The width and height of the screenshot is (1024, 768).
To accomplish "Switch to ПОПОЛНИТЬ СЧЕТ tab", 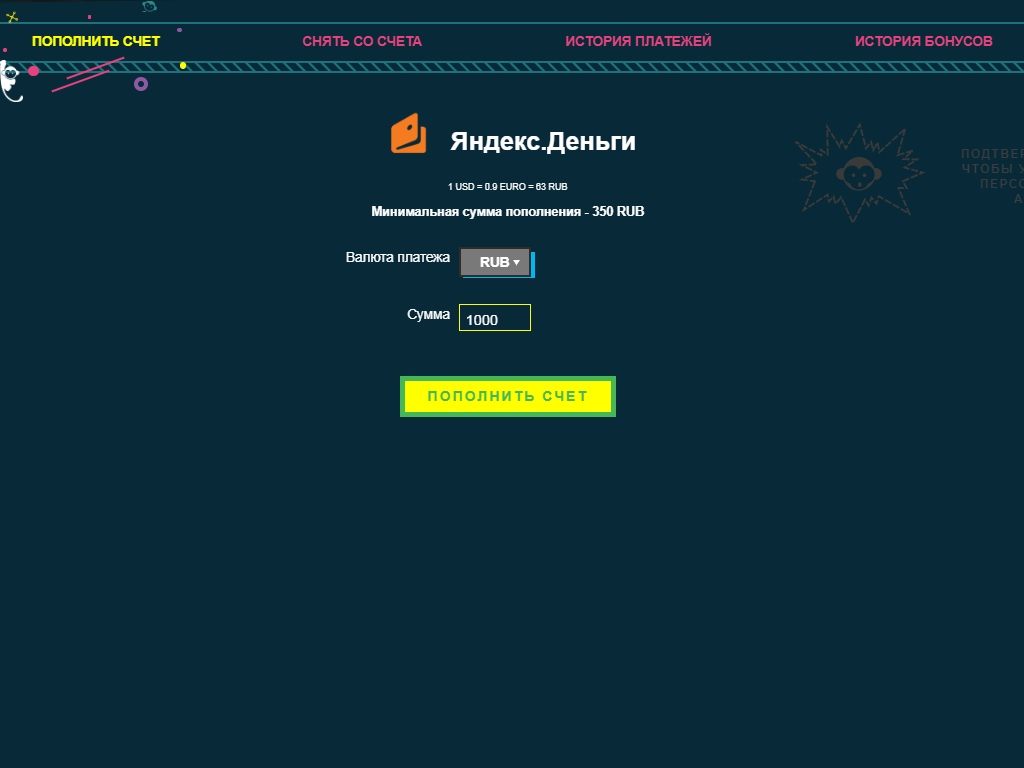I will (96, 41).
